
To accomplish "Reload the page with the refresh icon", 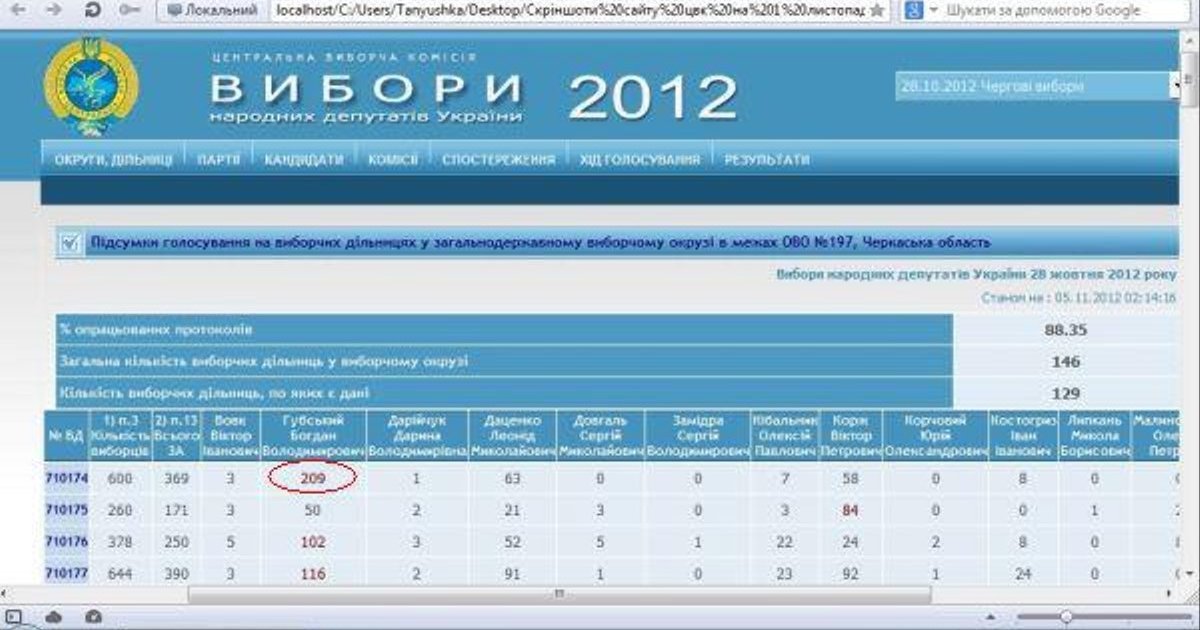I will pyautogui.click(x=93, y=10).
